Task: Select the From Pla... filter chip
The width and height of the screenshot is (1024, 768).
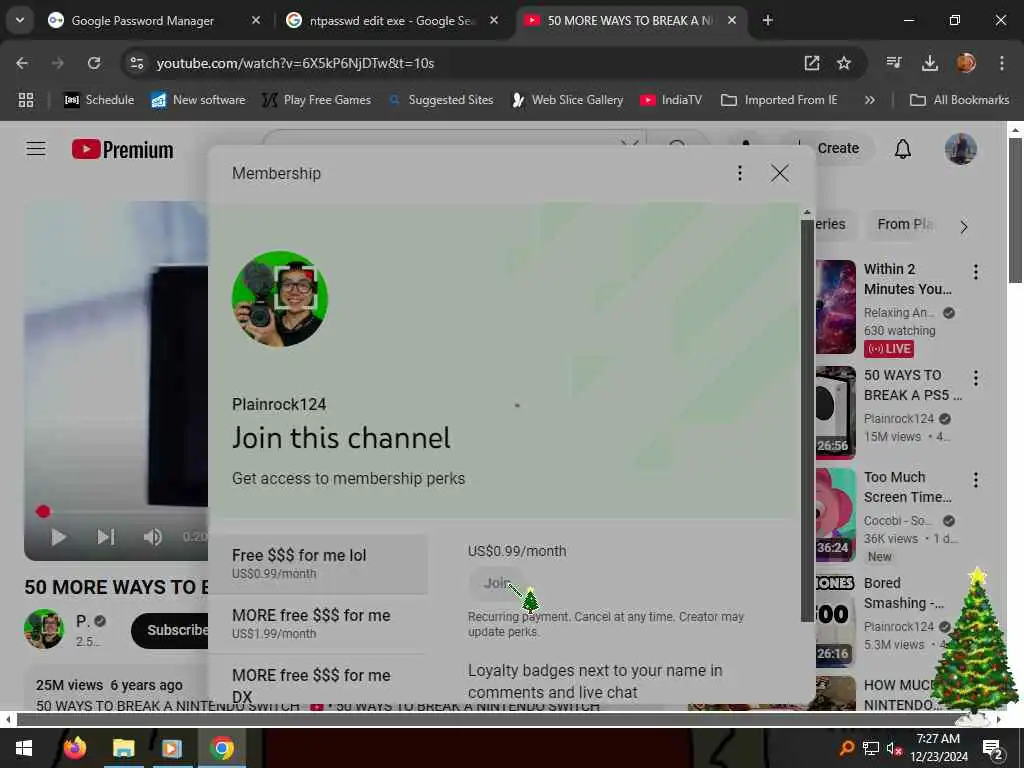Action: coord(904,224)
